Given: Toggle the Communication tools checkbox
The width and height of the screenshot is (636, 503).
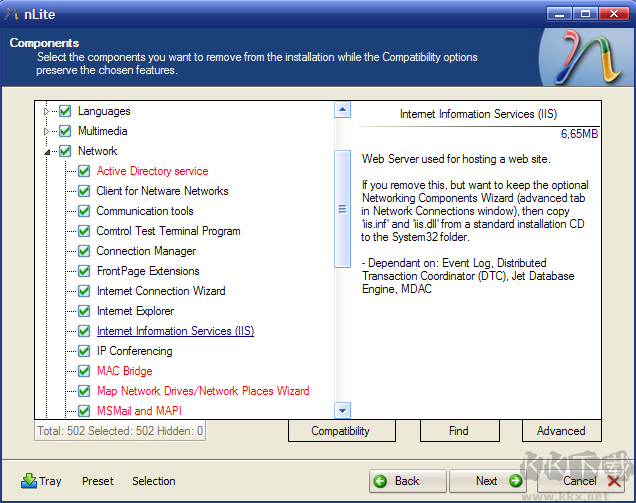Looking at the screenshot, I should coord(84,211).
